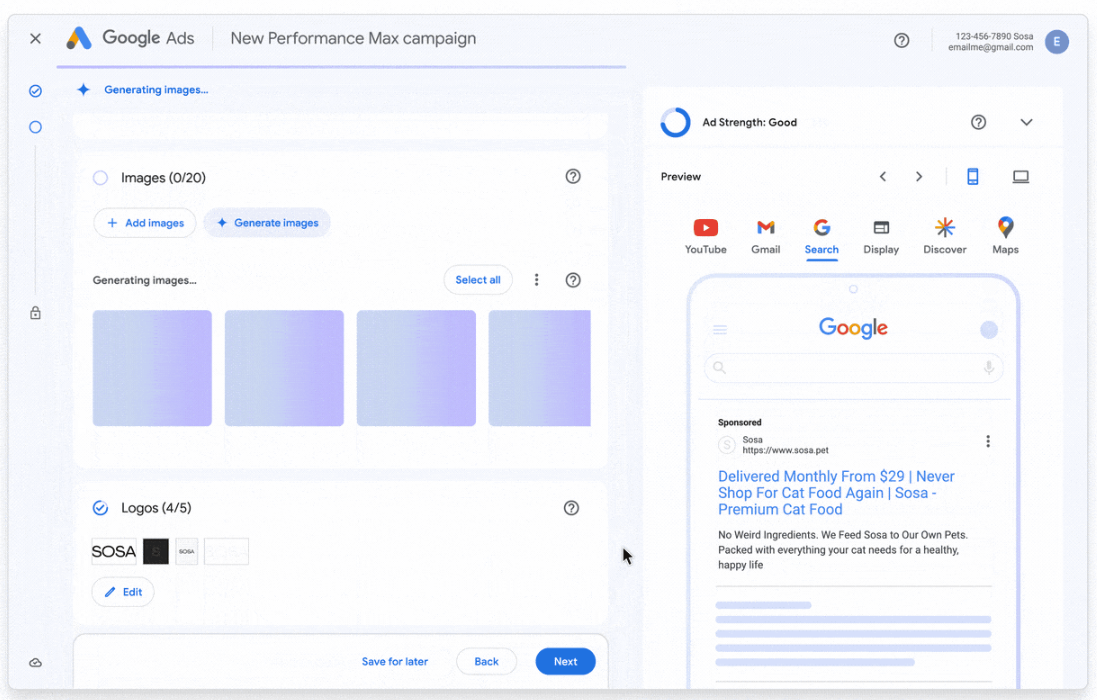1097x700 pixels.
Task: Open help icon in the top header
Action: point(901,41)
